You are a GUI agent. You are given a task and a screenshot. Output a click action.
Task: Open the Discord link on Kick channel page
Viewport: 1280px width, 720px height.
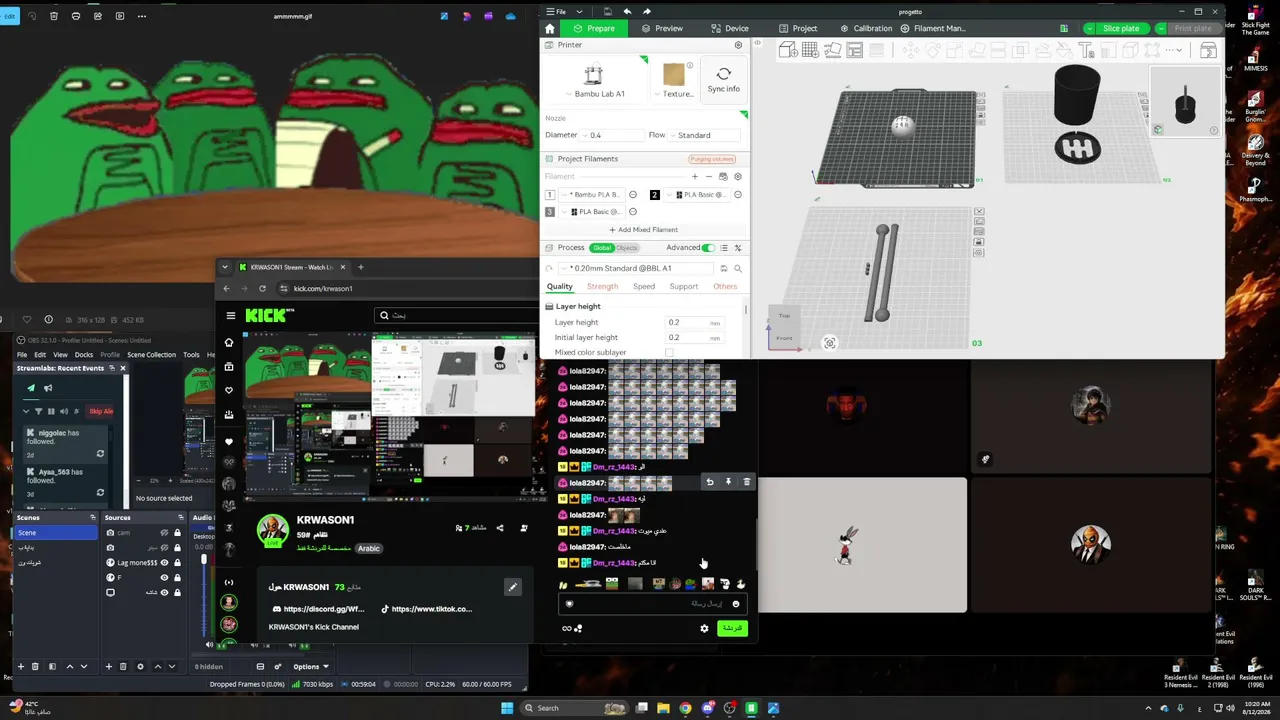317,609
